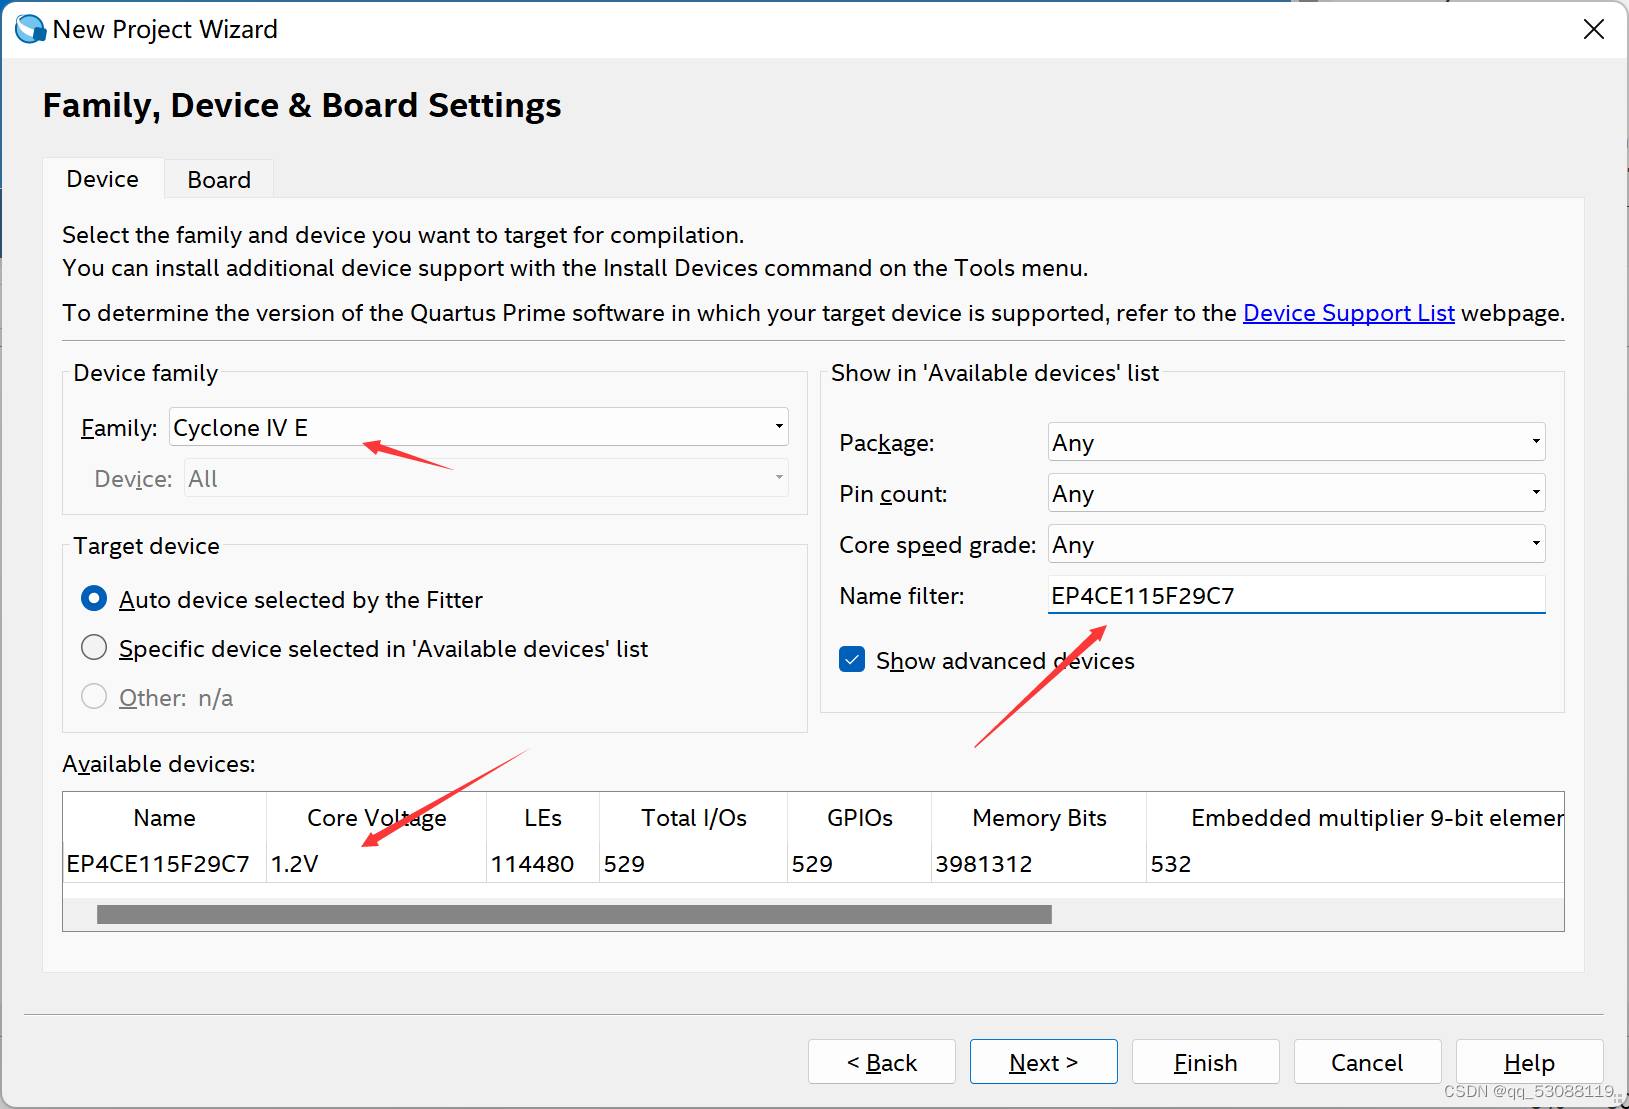Image resolution: width=1629 pixels, height=1109 pixels.
Task: Select Specific device in Available devices list option
Action: (x=94, y=648)
